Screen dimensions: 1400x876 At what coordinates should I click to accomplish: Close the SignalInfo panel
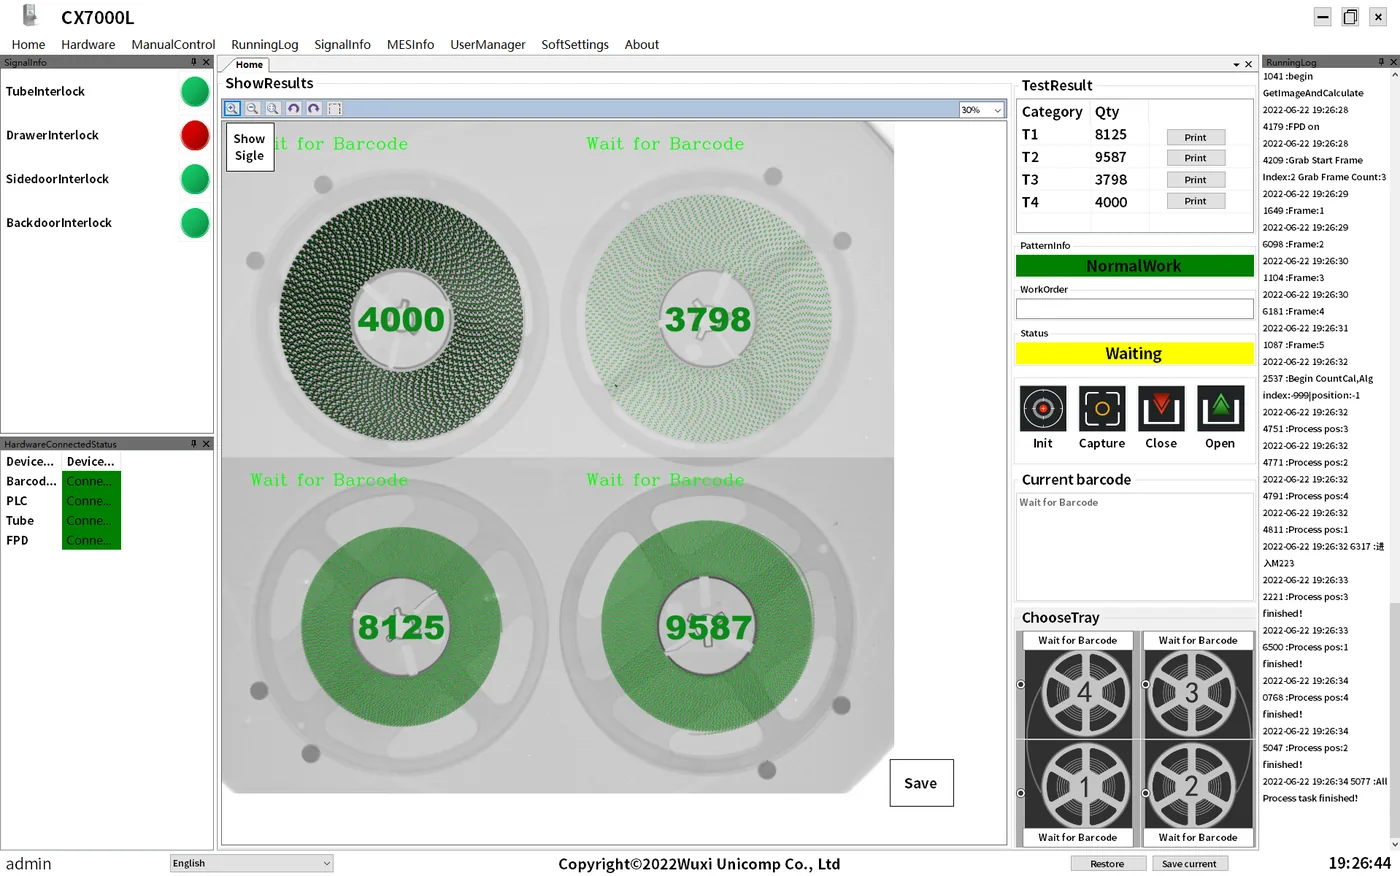207,62
